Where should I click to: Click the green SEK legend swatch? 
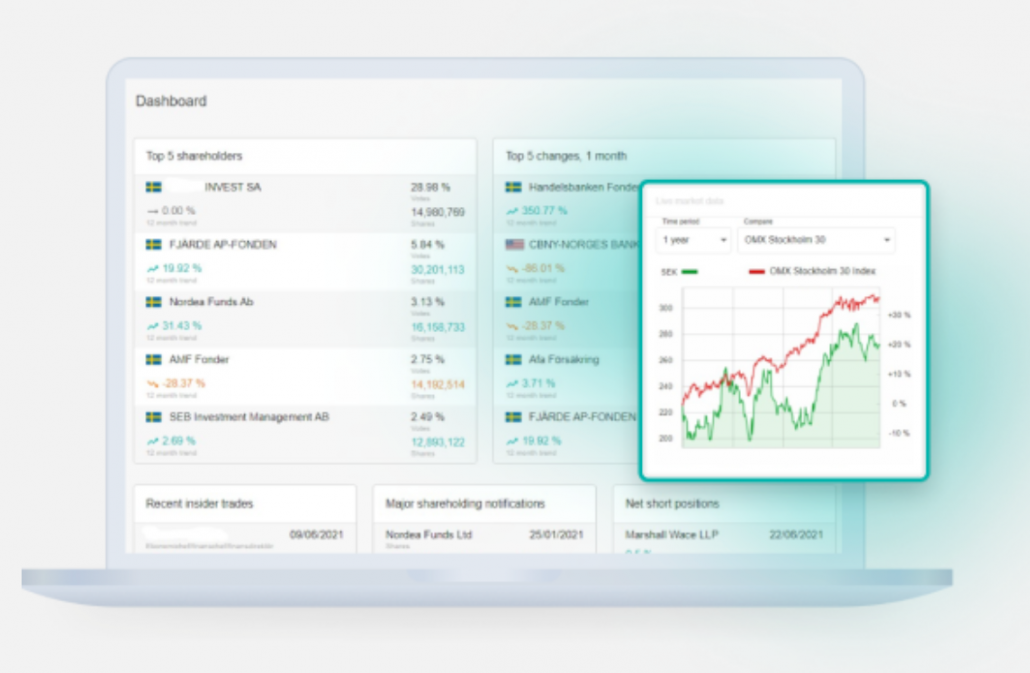pos(689,271)
